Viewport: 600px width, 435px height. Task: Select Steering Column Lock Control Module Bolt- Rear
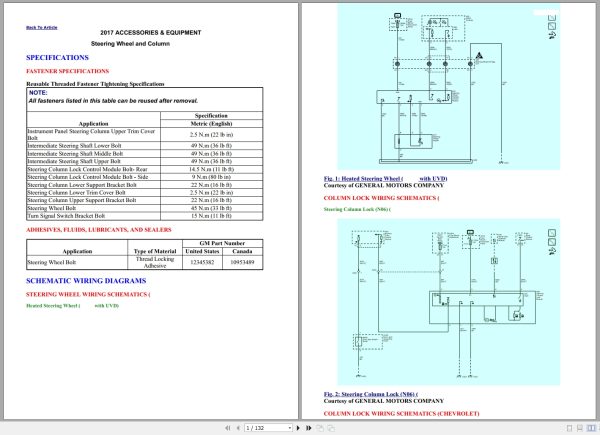(145, 169)
